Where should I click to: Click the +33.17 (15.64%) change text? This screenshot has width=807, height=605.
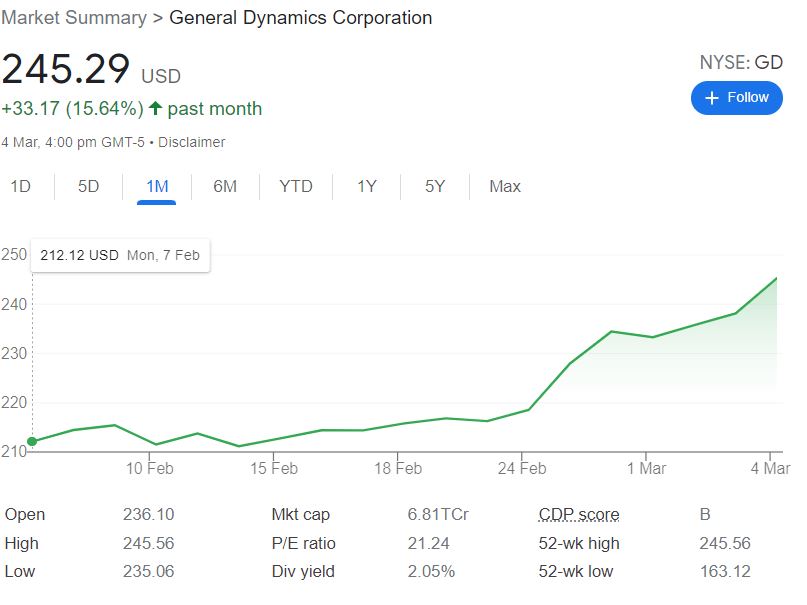pos(73,109)
